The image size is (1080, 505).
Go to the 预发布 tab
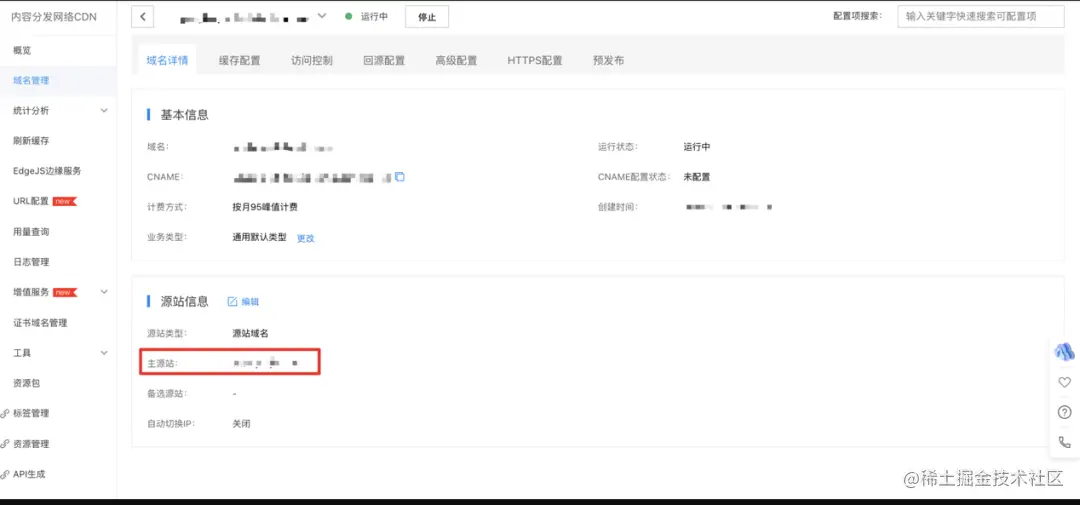[608, 60]
